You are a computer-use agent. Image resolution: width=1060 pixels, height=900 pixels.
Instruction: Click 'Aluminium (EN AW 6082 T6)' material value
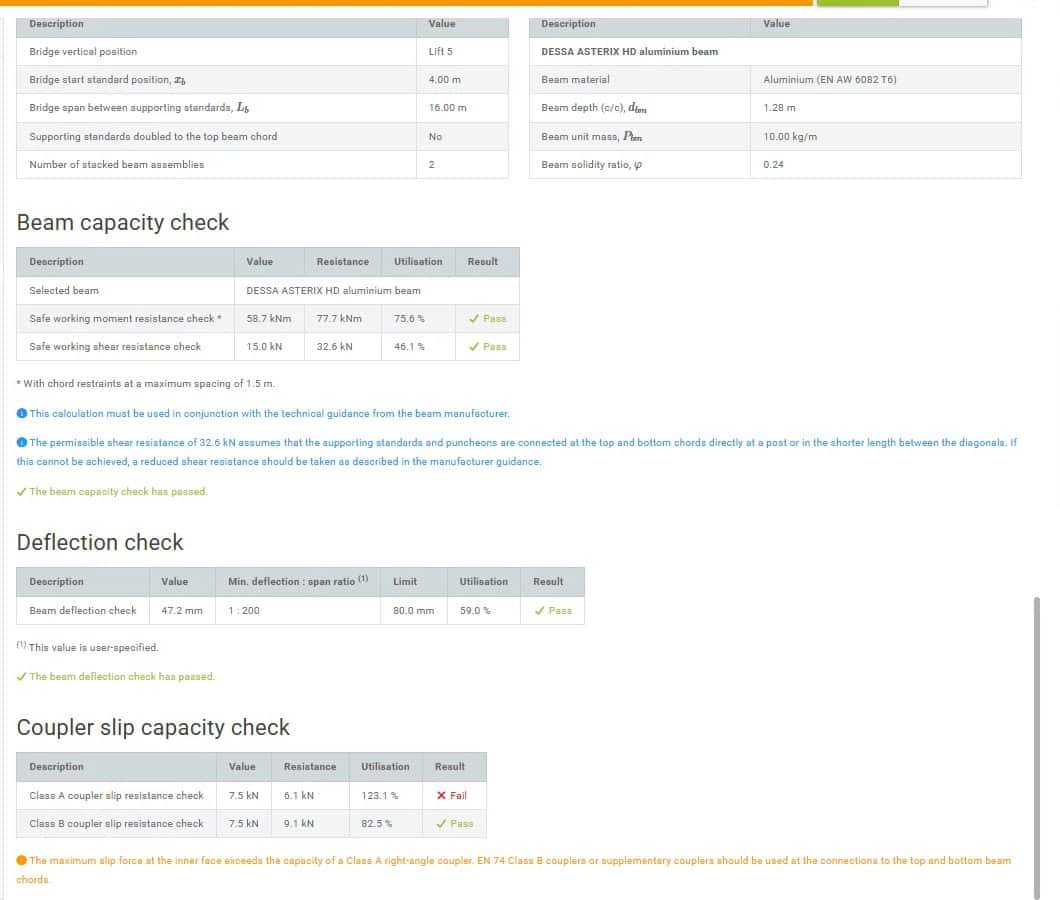click(829, 80)
